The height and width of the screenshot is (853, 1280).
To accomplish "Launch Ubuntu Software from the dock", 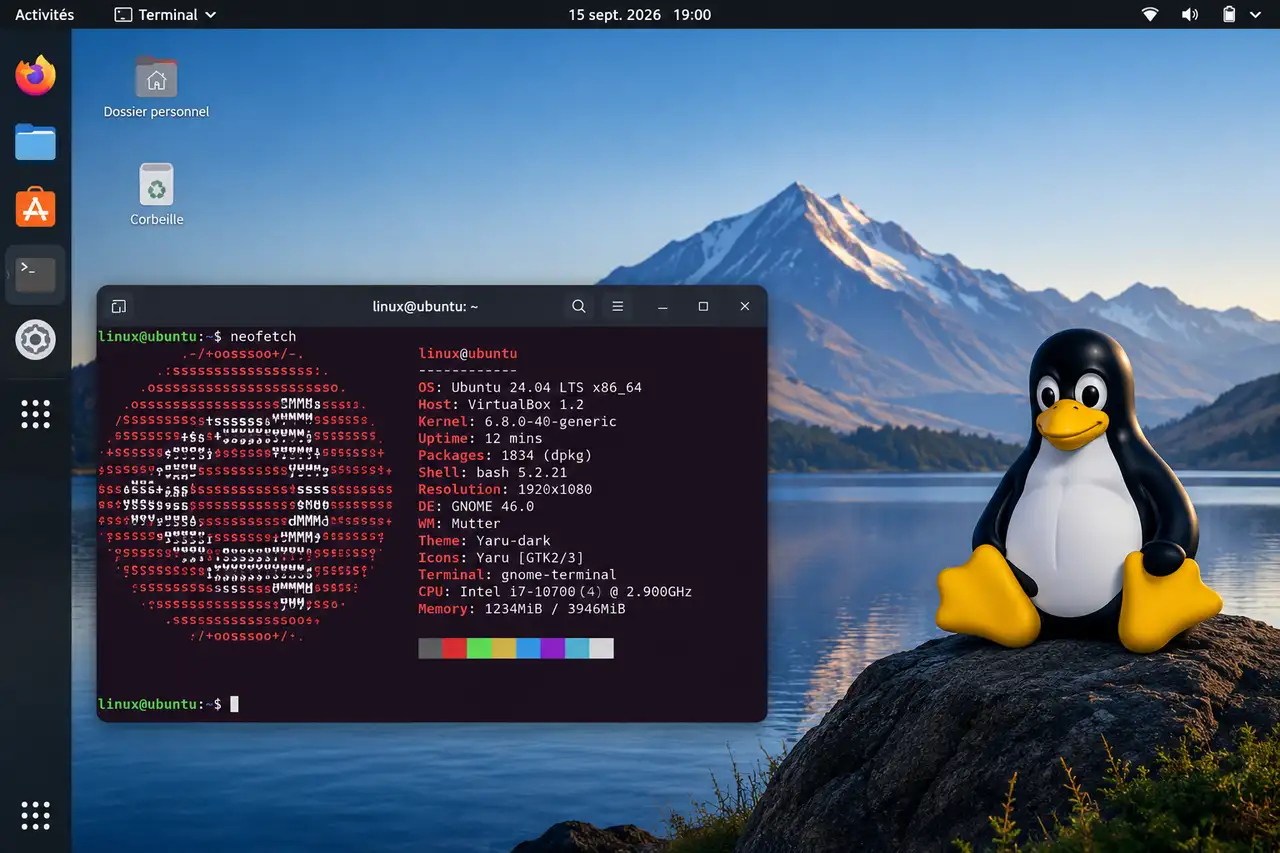I will pyautogui.click(x=35, y=207).
